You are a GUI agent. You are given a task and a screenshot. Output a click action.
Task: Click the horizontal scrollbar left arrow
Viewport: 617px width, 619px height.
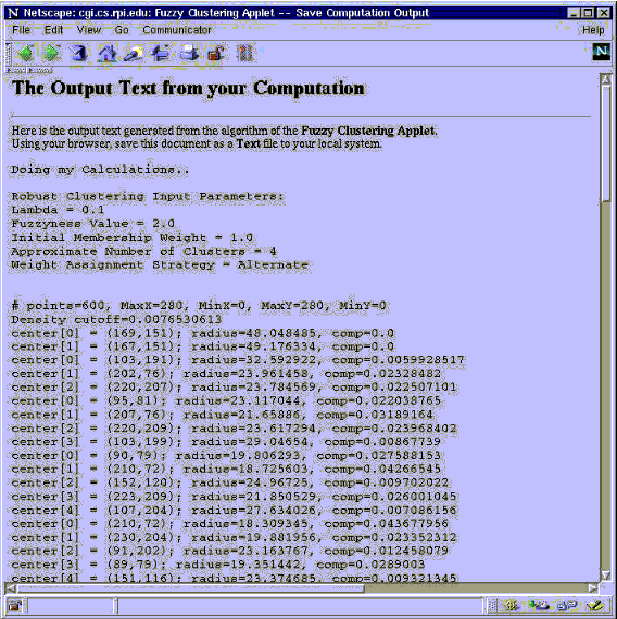pyautogui.click(x=11, y=588)
